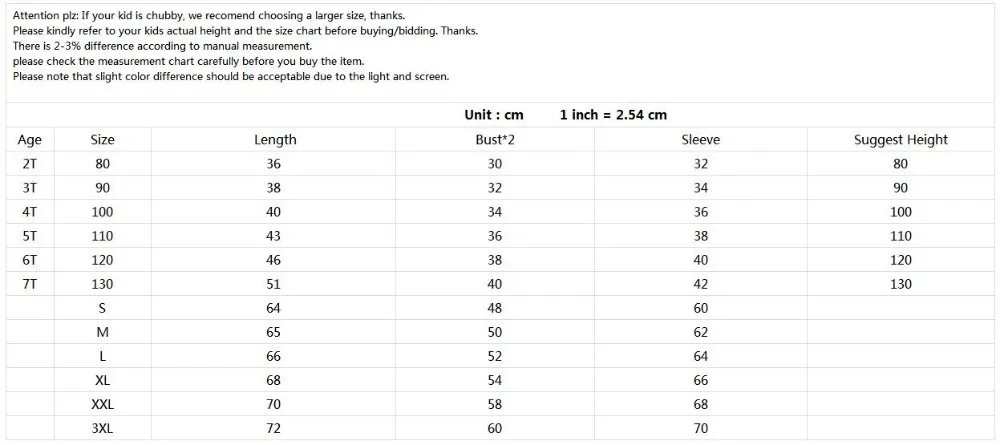
Task: Click the Age column header
Action: point(29,140)
